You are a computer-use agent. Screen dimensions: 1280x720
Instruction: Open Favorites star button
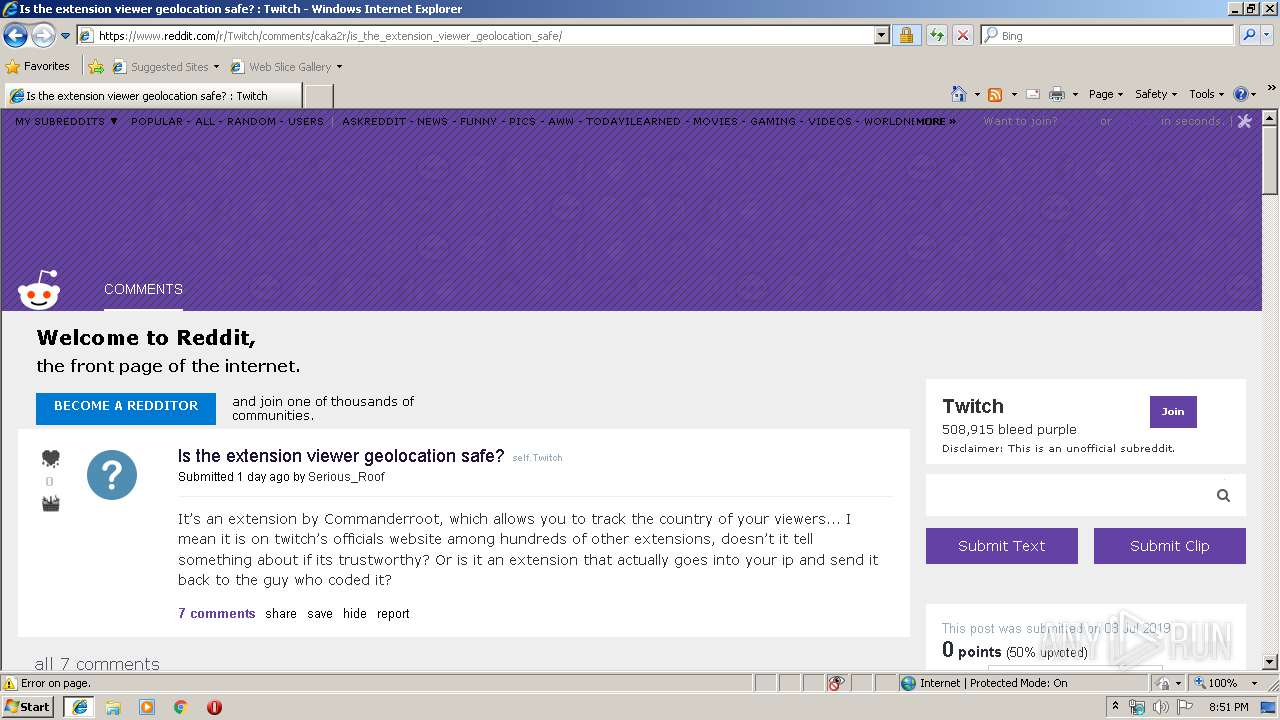click(38, 66)
